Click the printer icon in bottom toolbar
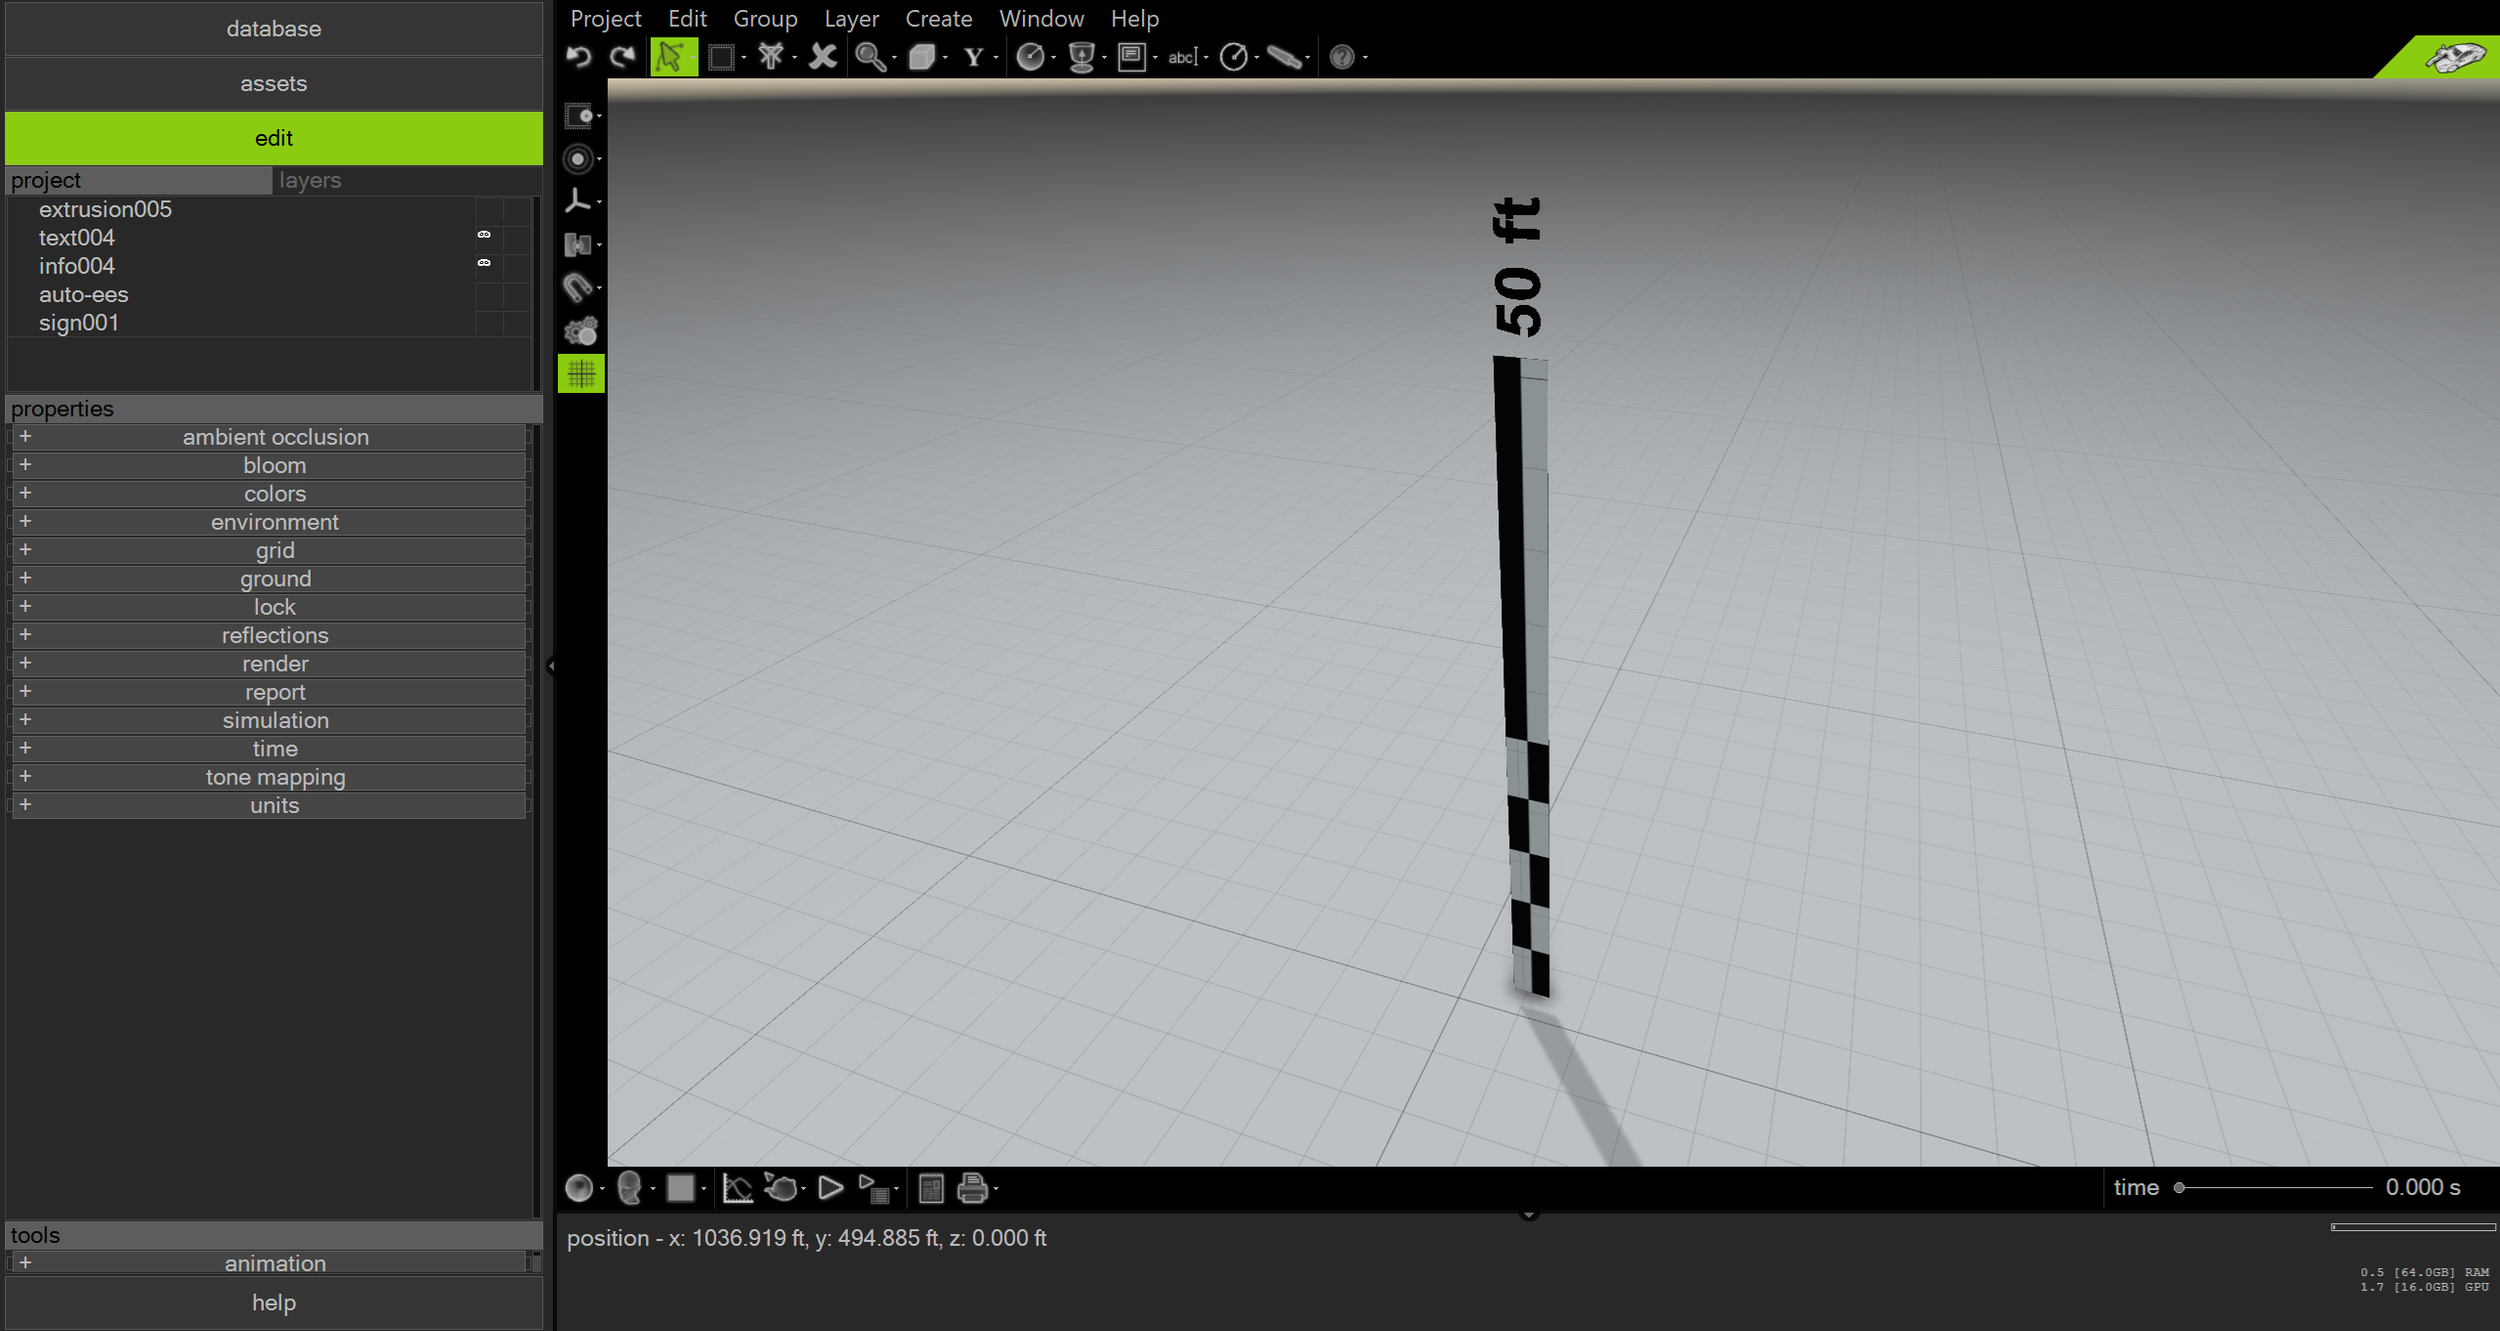 coord(972,1188)
